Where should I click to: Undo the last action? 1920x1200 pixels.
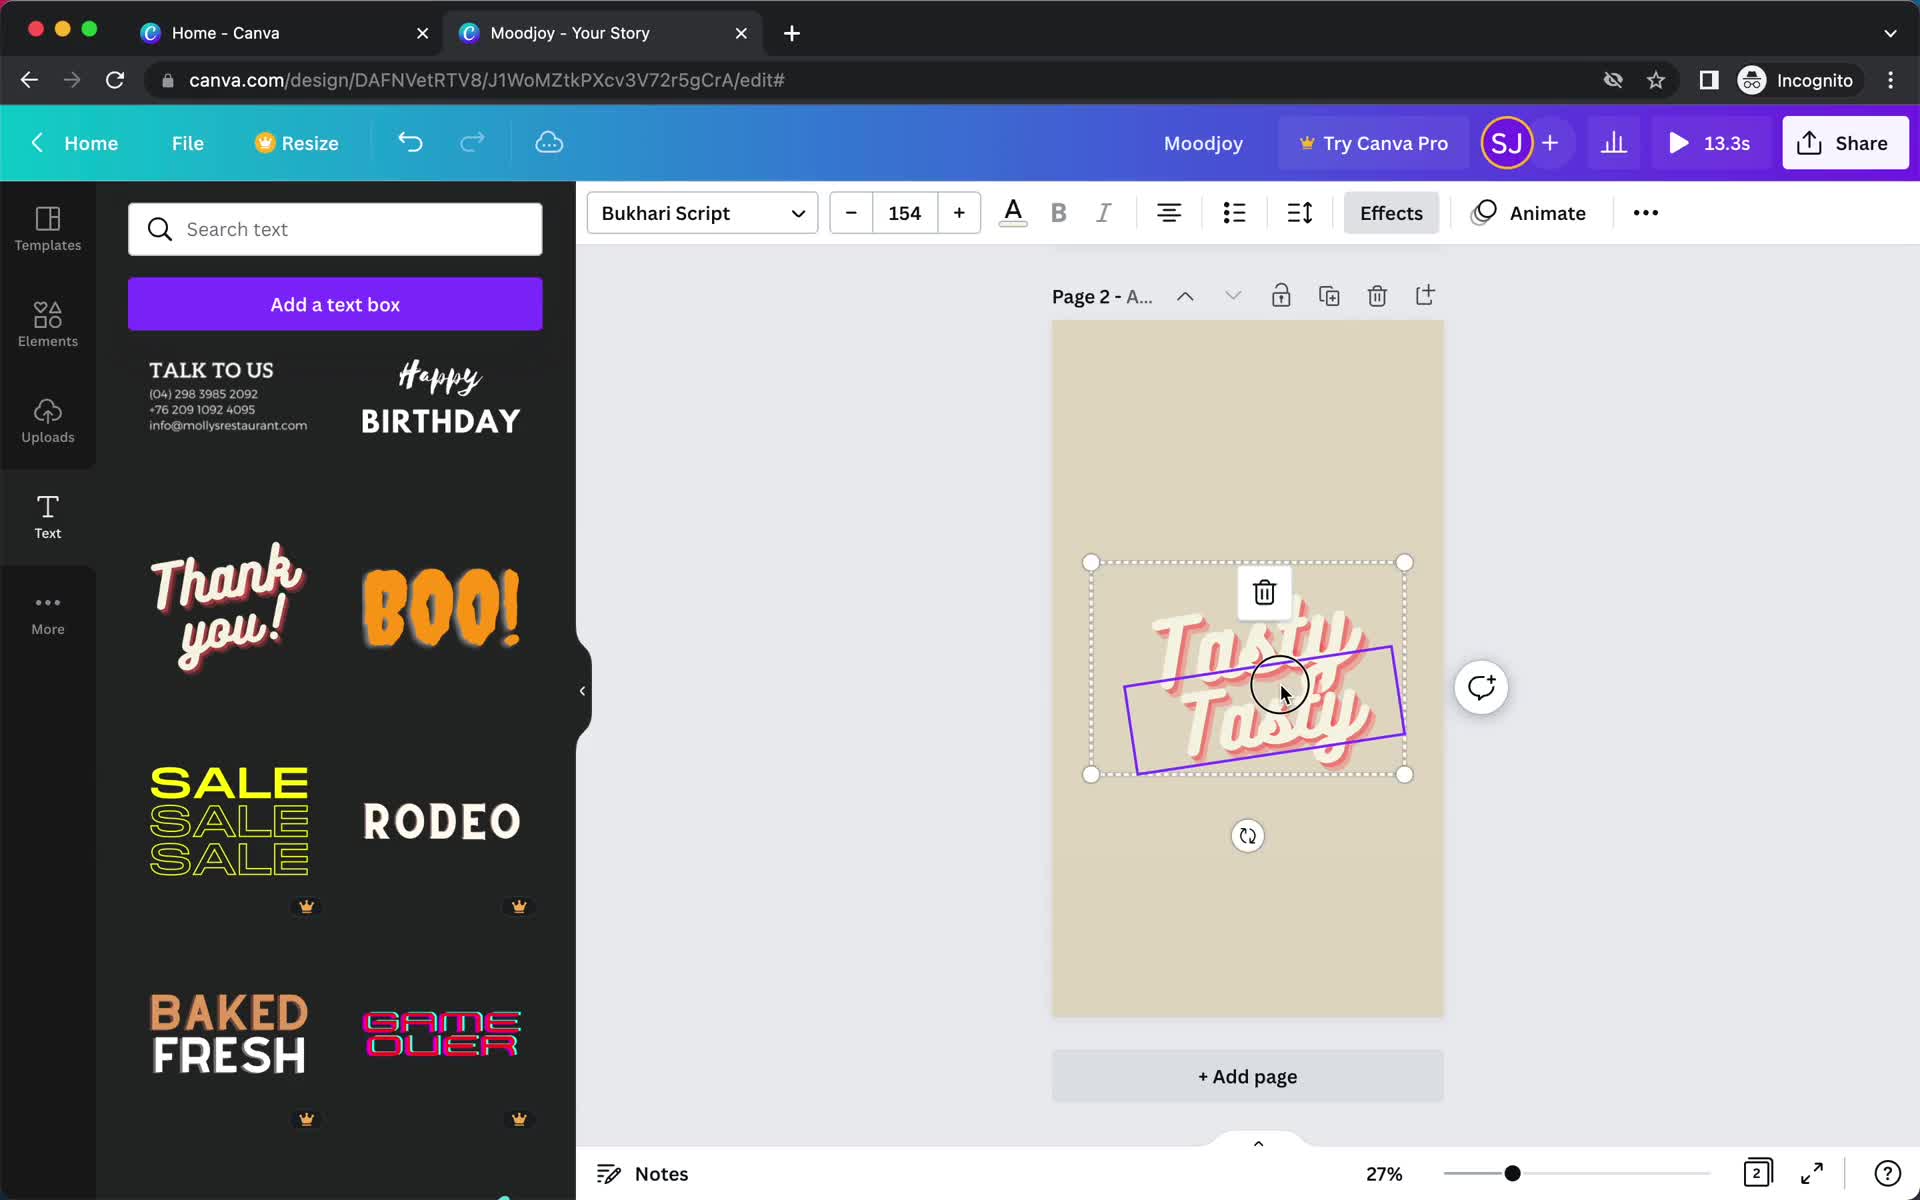click(410, 143)
